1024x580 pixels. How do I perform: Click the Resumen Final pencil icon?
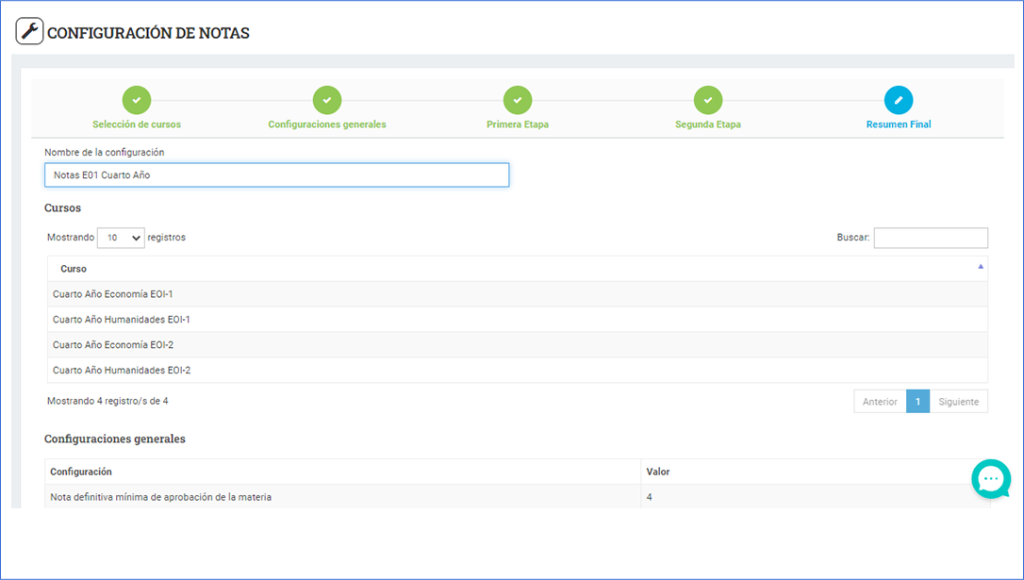898,100
